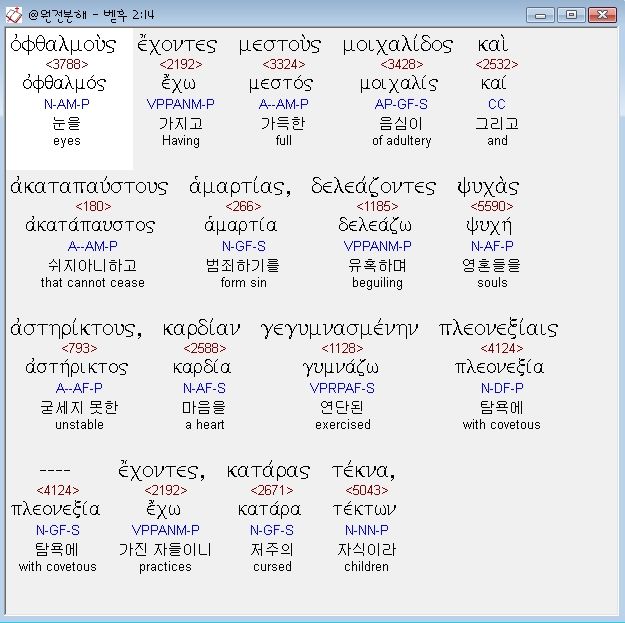Click the gloss 'Having'
This screenshot has height=623, width=625.
pos(181,141)
